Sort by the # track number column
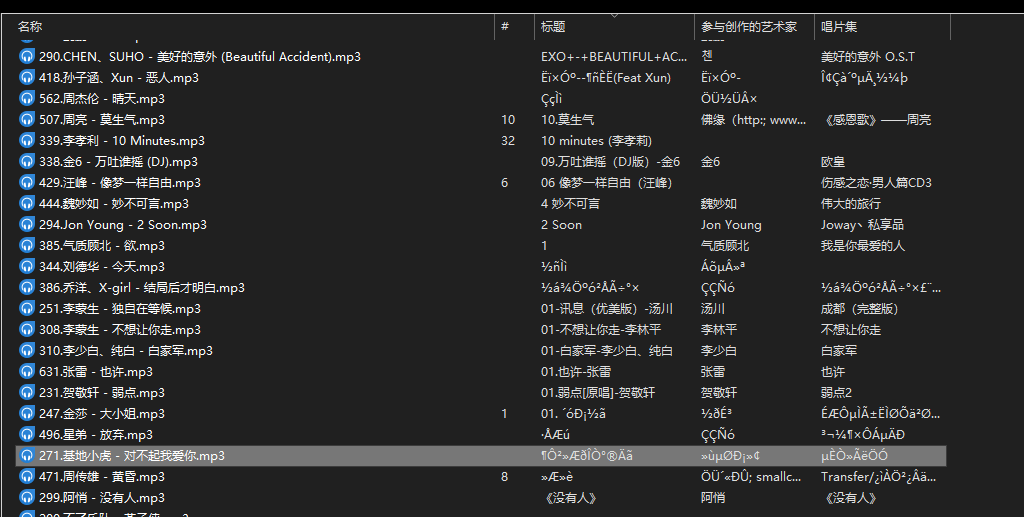 pos(505,27)
